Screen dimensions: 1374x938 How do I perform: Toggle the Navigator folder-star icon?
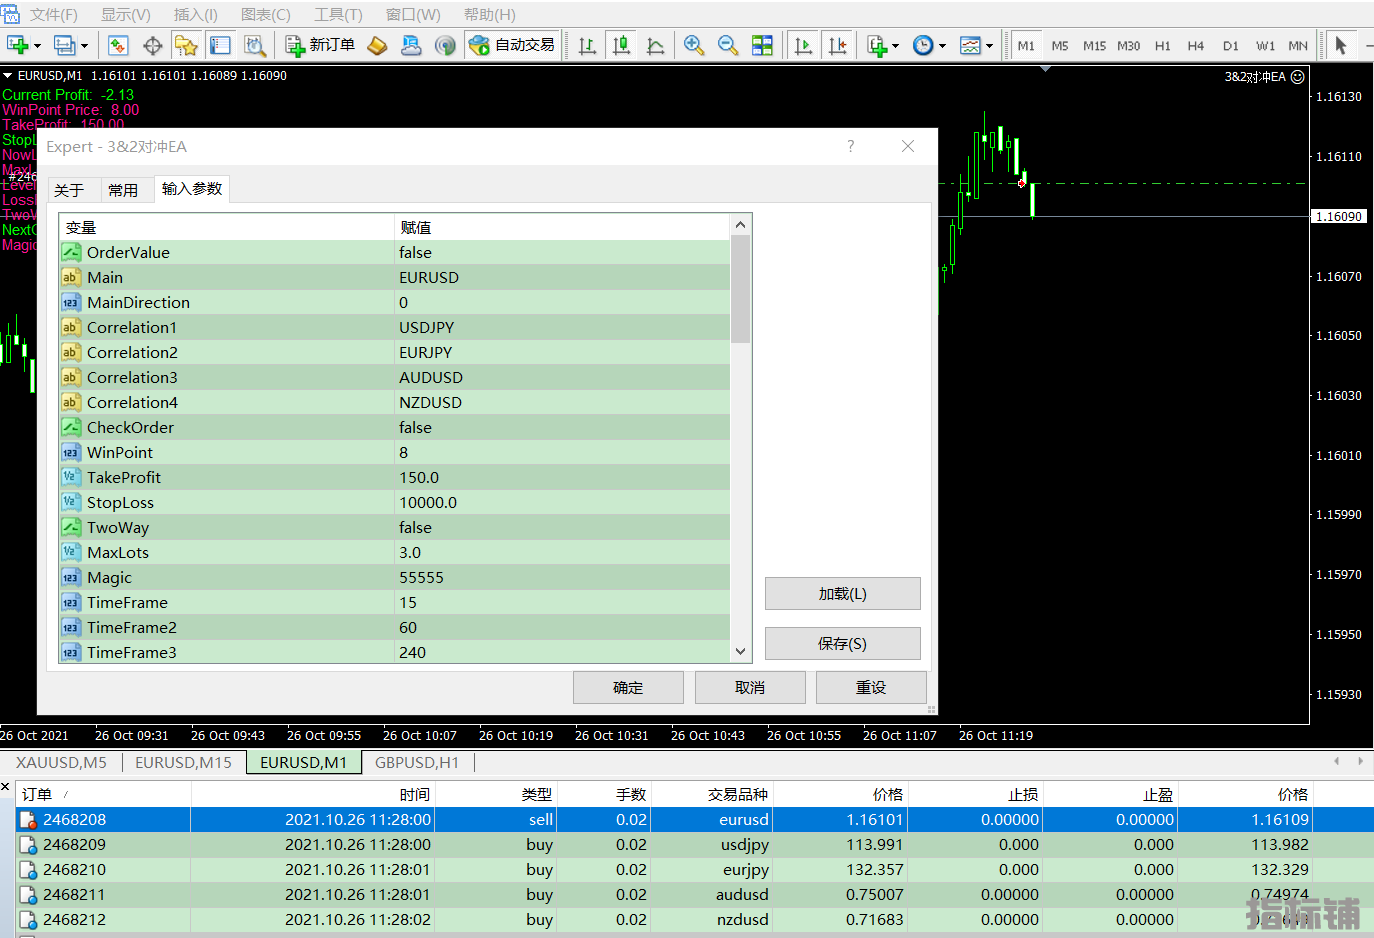(x=186, y=45)
